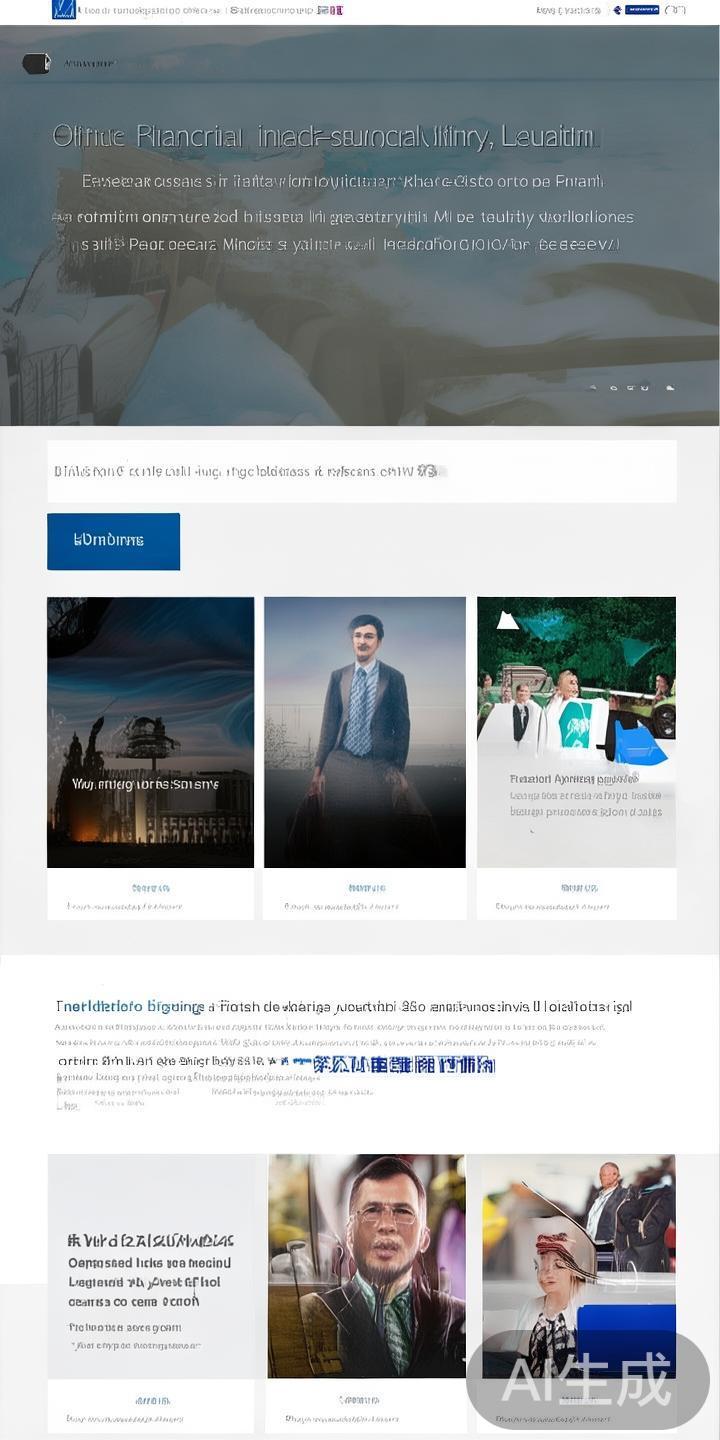
Task: Select the last hero carousel indicator dot
Action: coord(670,387)
